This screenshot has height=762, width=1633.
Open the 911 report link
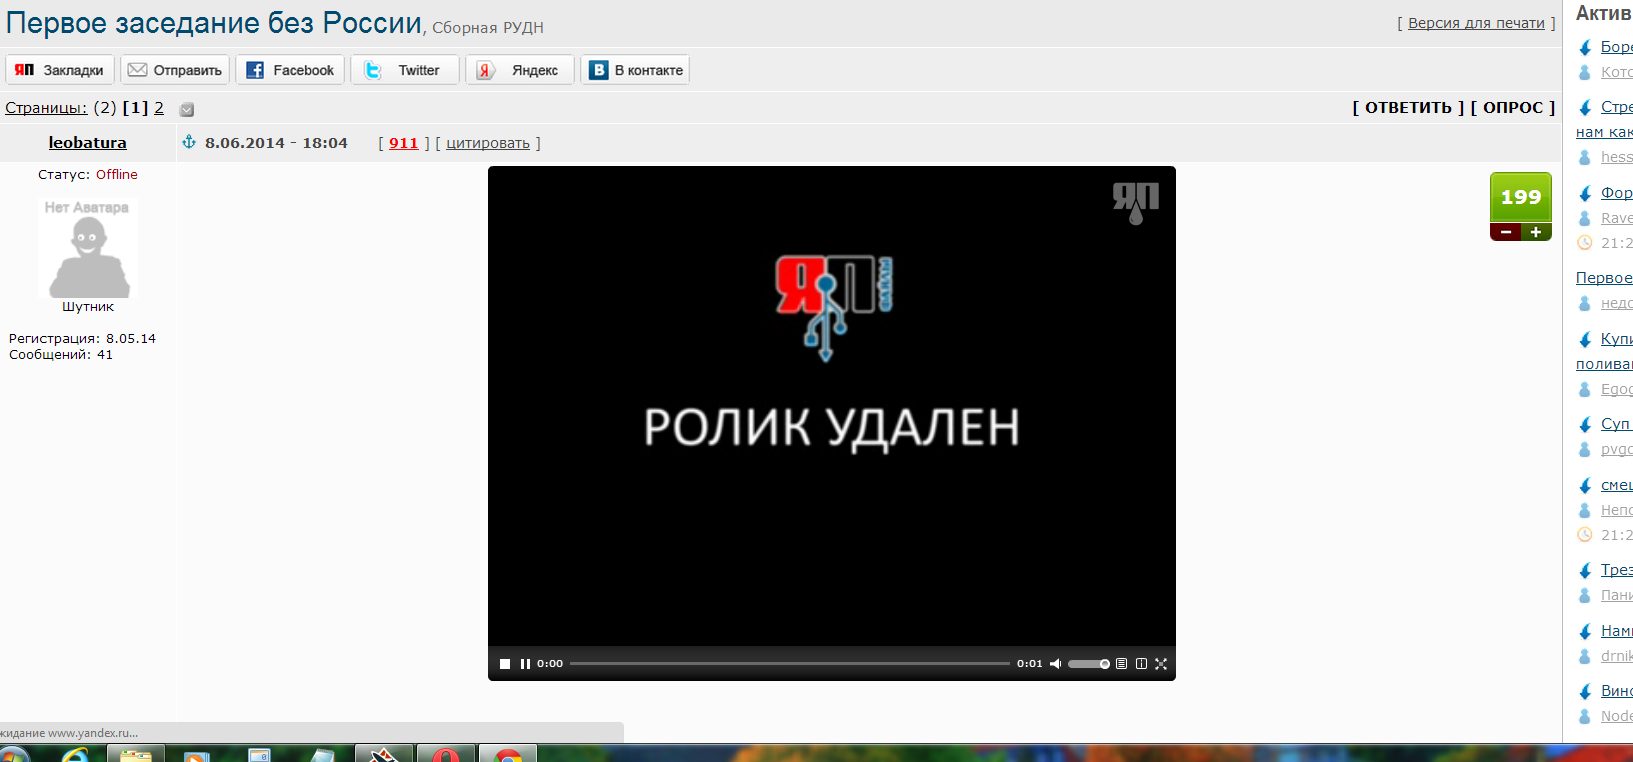tap(404, 143)
